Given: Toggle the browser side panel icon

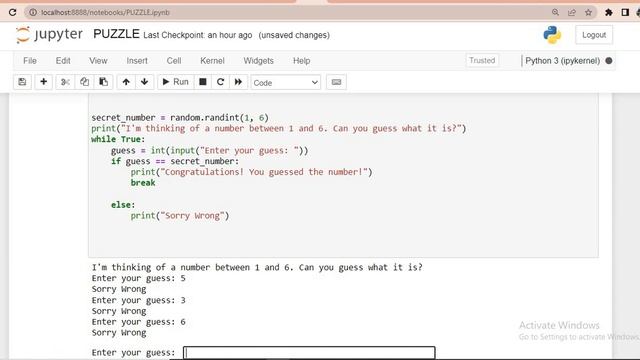Looking at the screenshot, I should 625,12.
